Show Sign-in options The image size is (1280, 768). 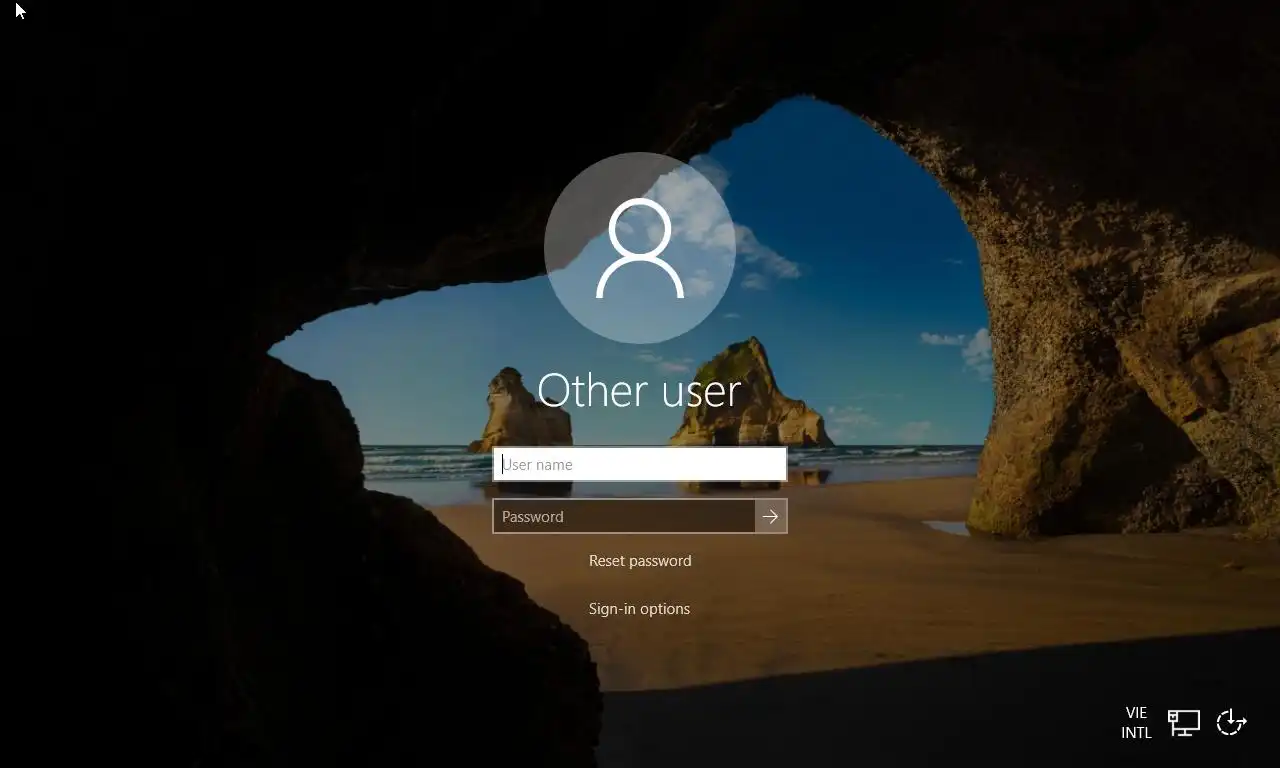click(x=640, y=609)
